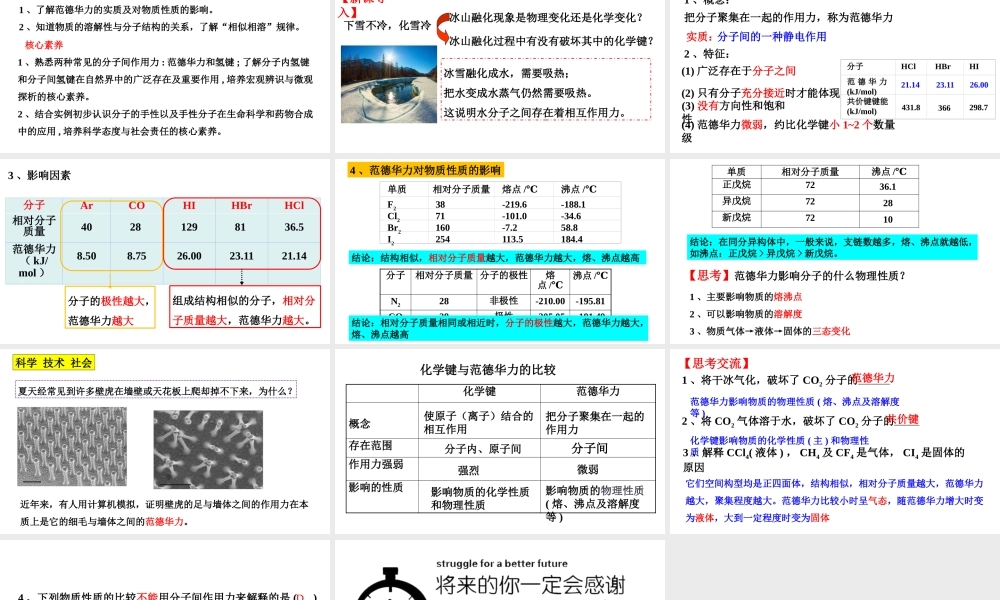Select the 【思考交流】 slide
The image size is (1000, 600).
835,441
